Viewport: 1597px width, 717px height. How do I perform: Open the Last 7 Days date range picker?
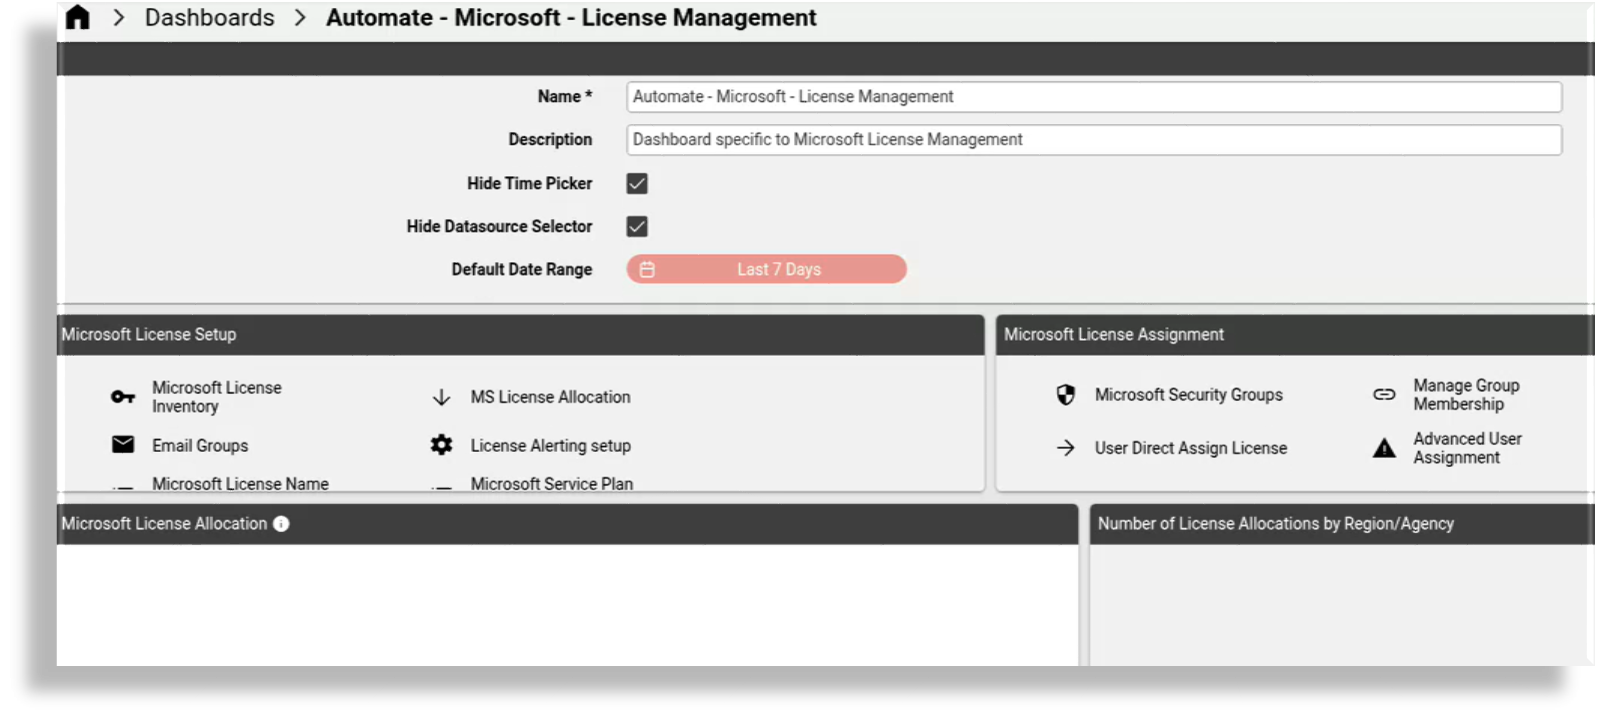[766, 269]
